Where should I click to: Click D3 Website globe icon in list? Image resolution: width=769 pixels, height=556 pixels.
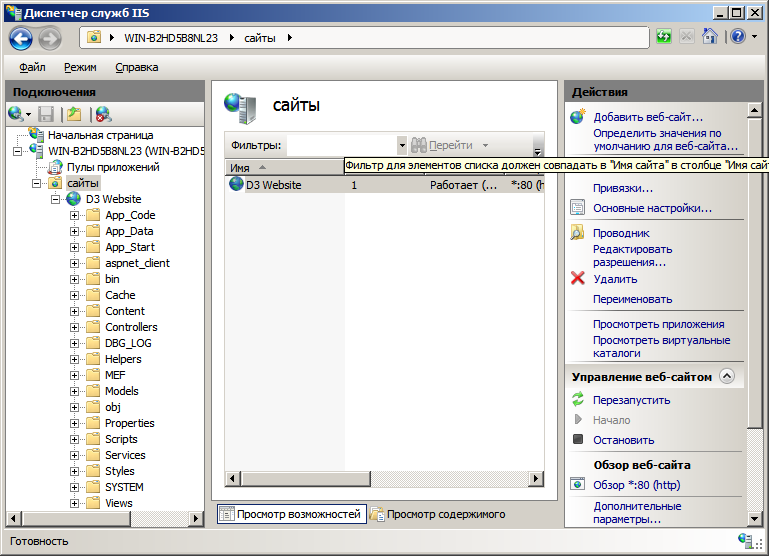pyautogui.click(x=236, y=184)
